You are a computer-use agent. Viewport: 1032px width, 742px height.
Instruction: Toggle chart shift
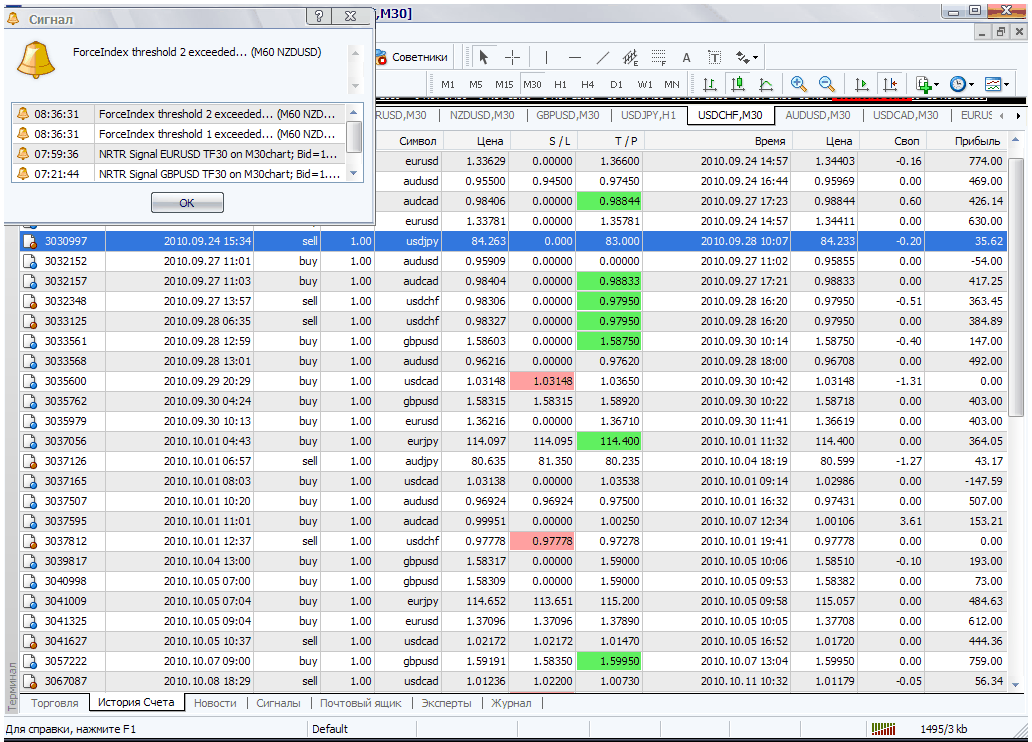890,84
